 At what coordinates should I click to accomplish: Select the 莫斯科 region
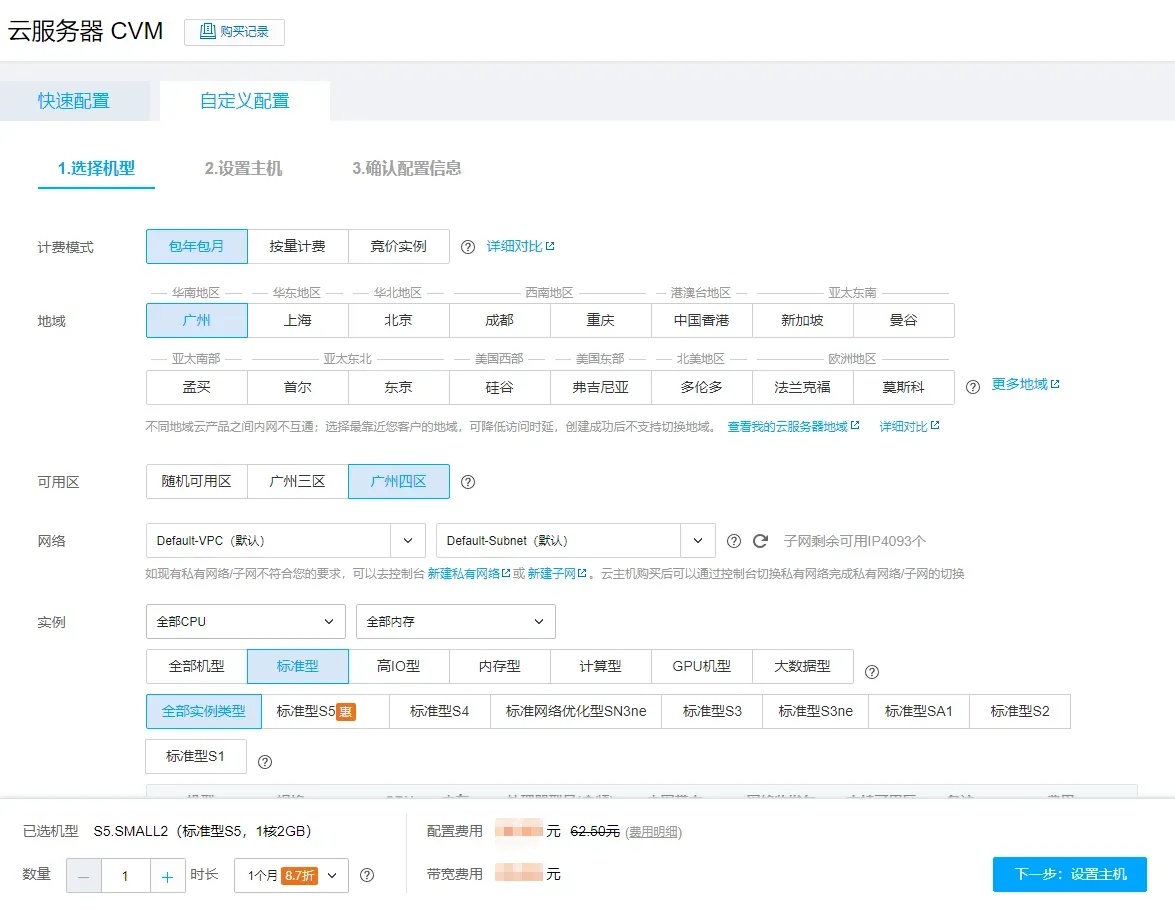[904, 387]
